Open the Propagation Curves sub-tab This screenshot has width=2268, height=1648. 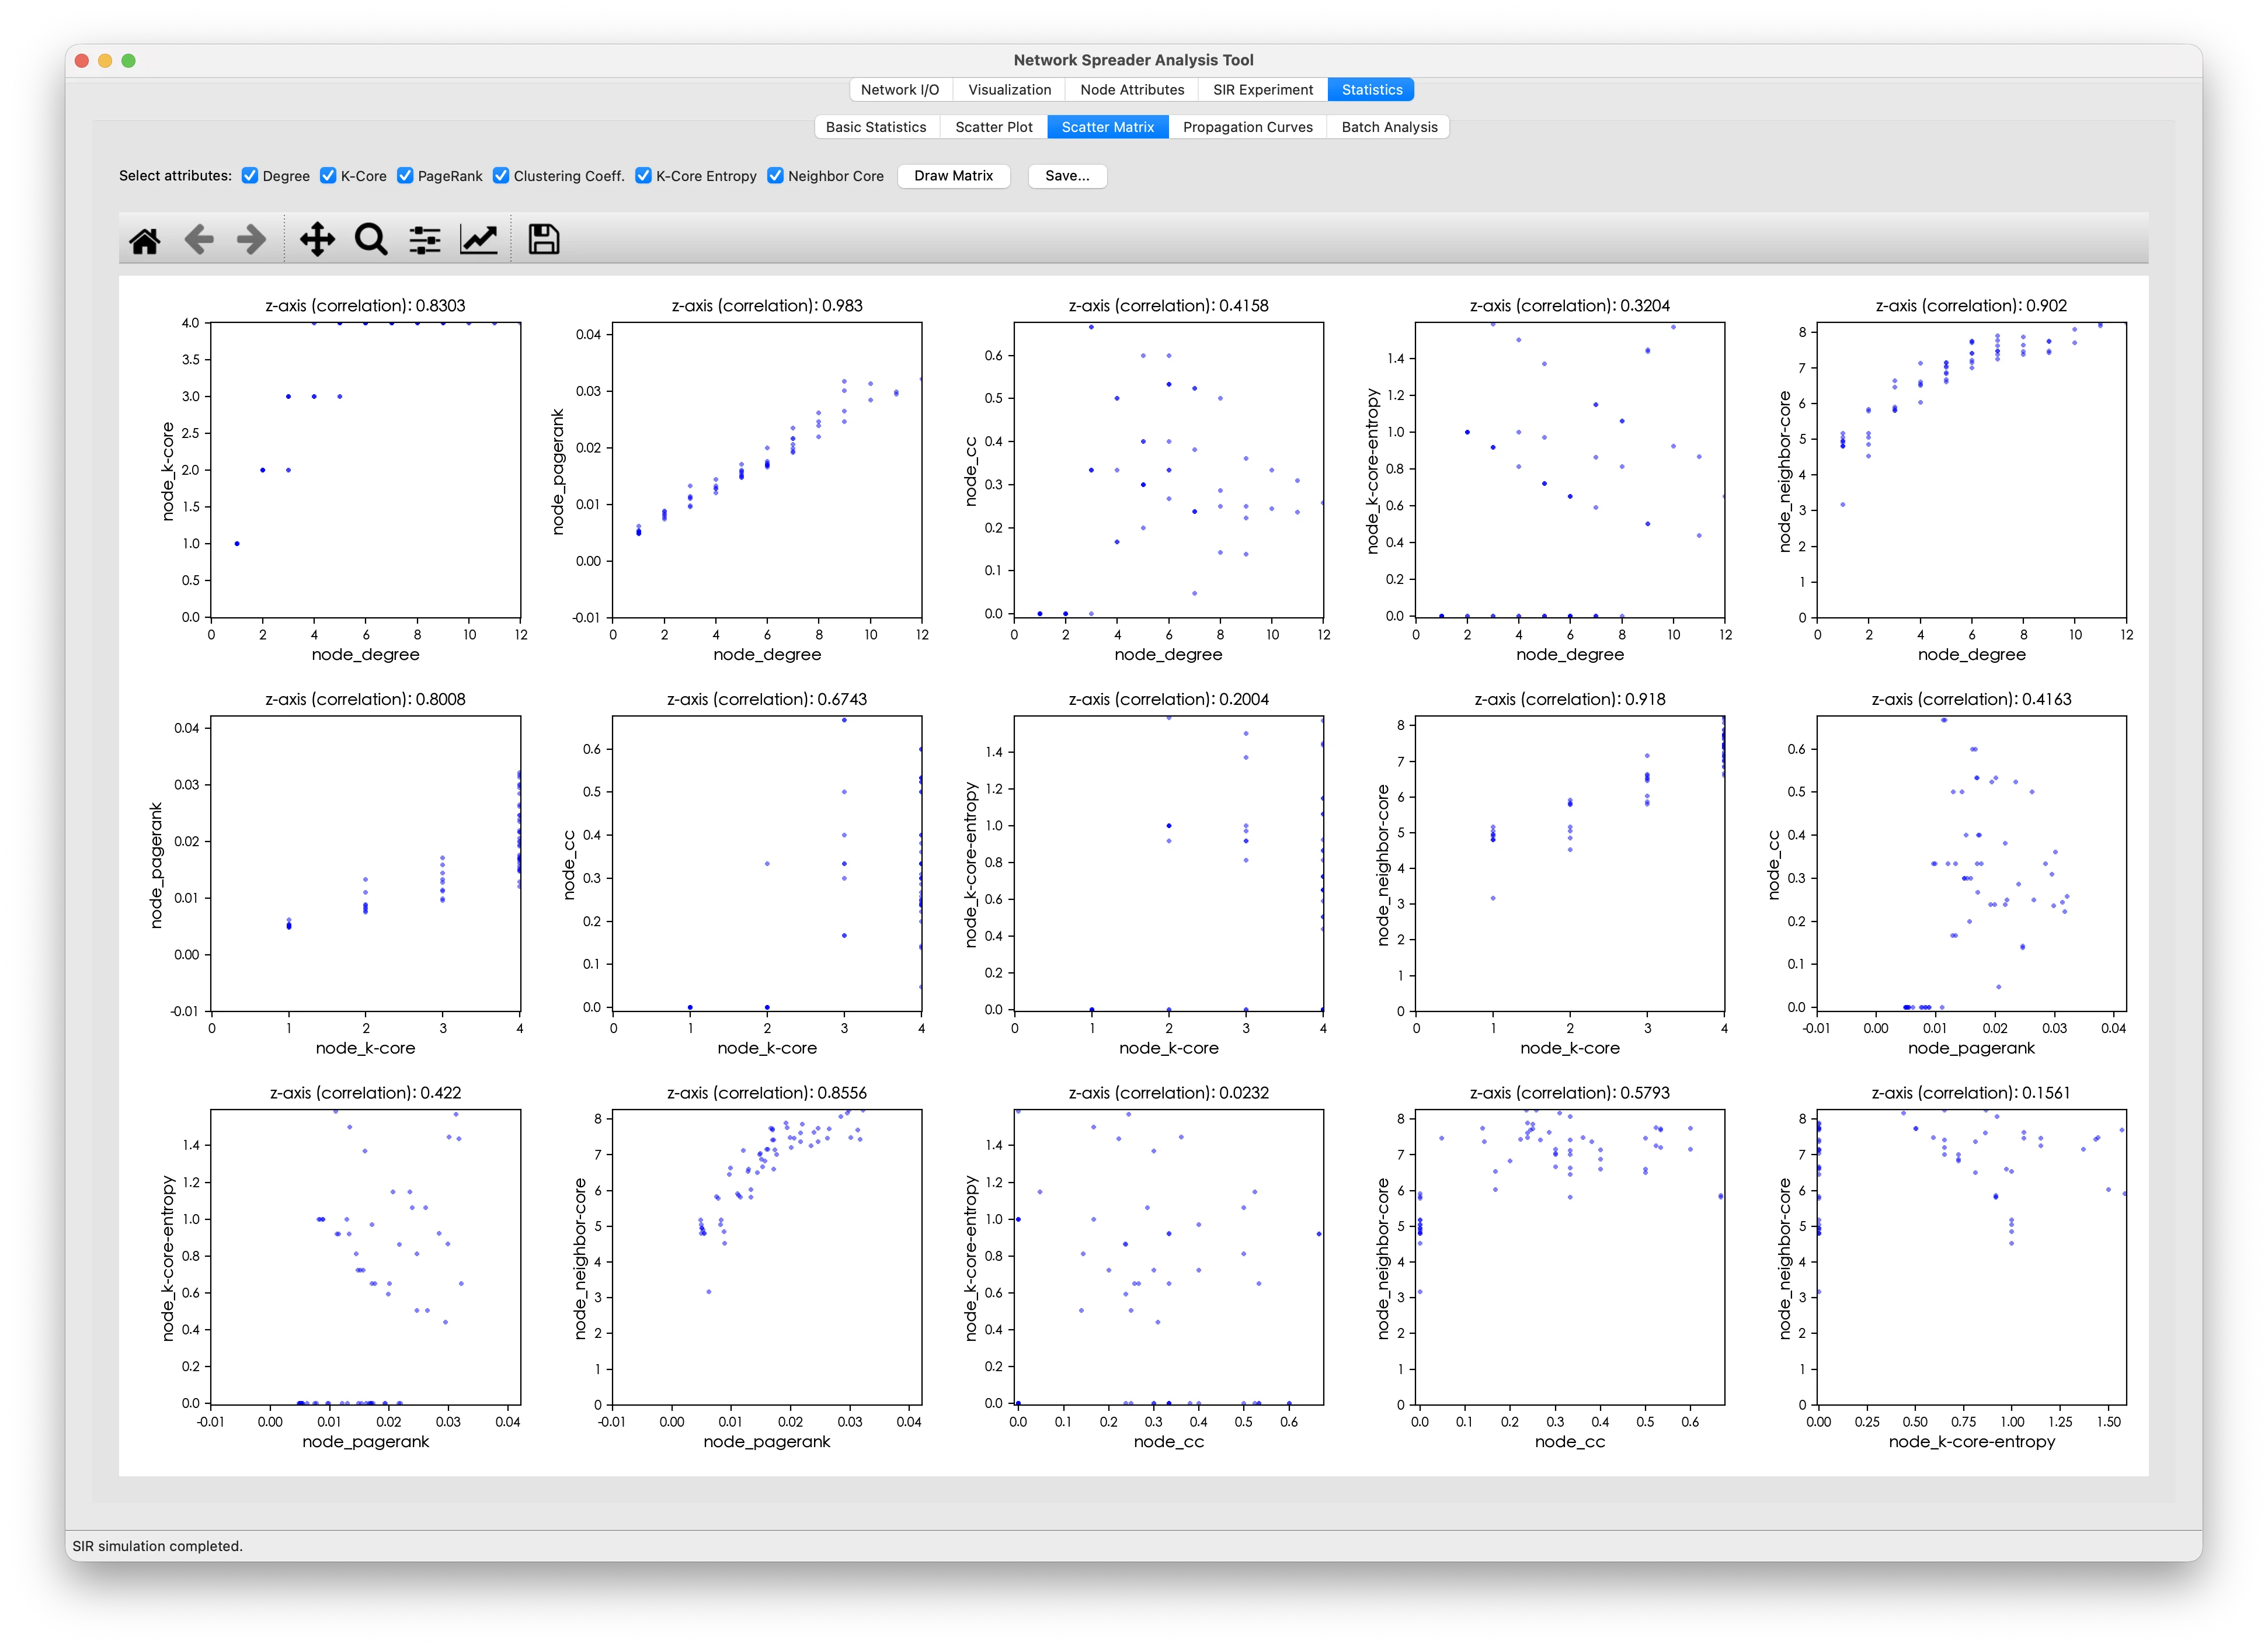1247,127
